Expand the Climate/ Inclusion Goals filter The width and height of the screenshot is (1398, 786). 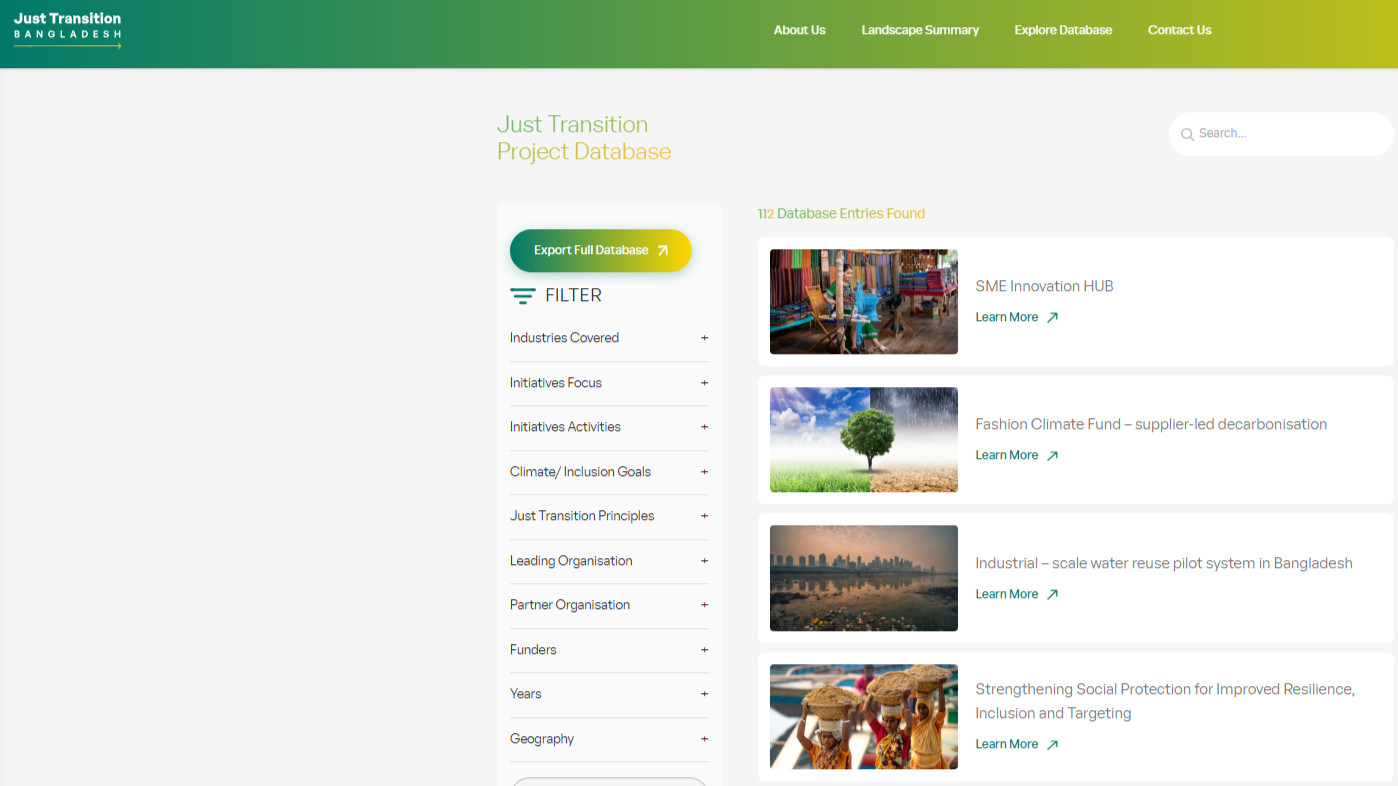(704, 472)
